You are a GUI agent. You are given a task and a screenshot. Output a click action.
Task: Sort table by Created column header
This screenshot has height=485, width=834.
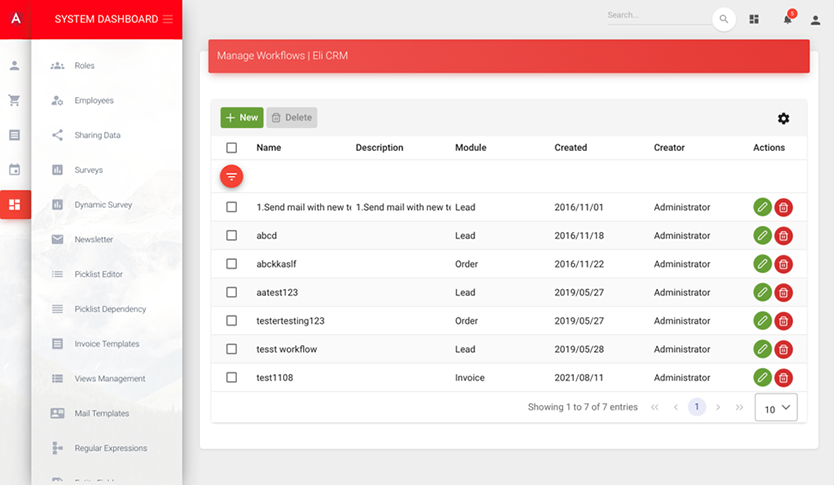coord(571,148)
